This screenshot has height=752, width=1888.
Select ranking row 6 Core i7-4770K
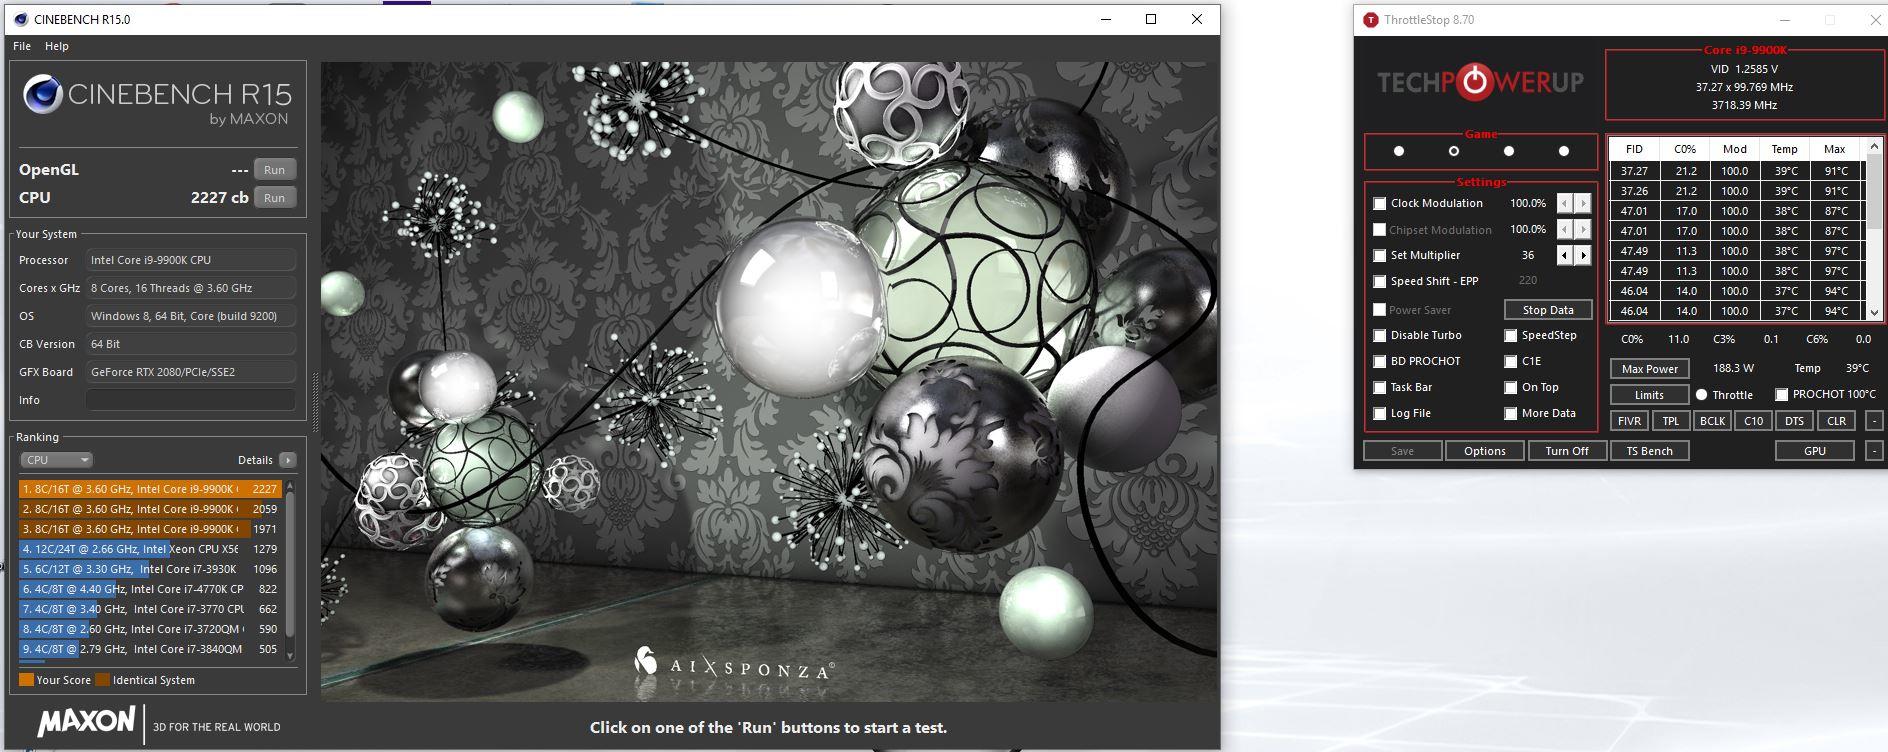point(150,589)
